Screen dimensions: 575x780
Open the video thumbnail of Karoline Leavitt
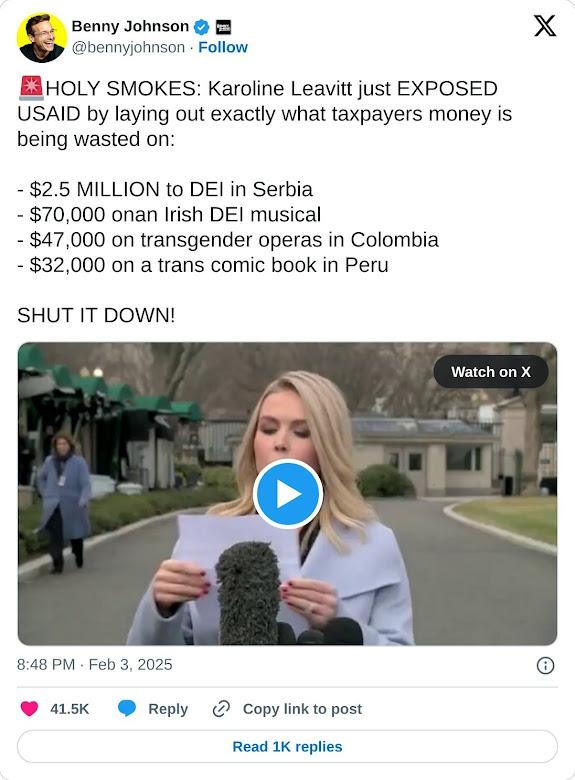pos(288,494)
